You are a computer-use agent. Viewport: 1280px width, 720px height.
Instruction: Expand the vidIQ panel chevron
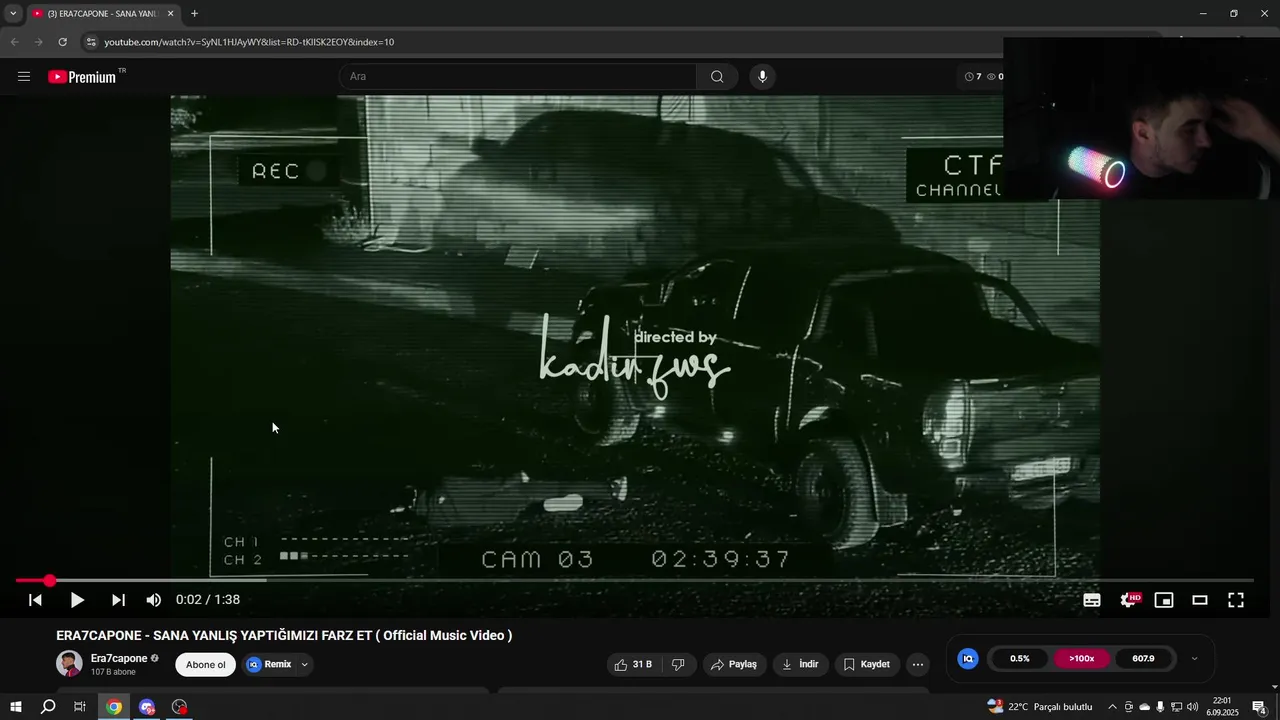pyautogui.click(x=1194, y=659)
